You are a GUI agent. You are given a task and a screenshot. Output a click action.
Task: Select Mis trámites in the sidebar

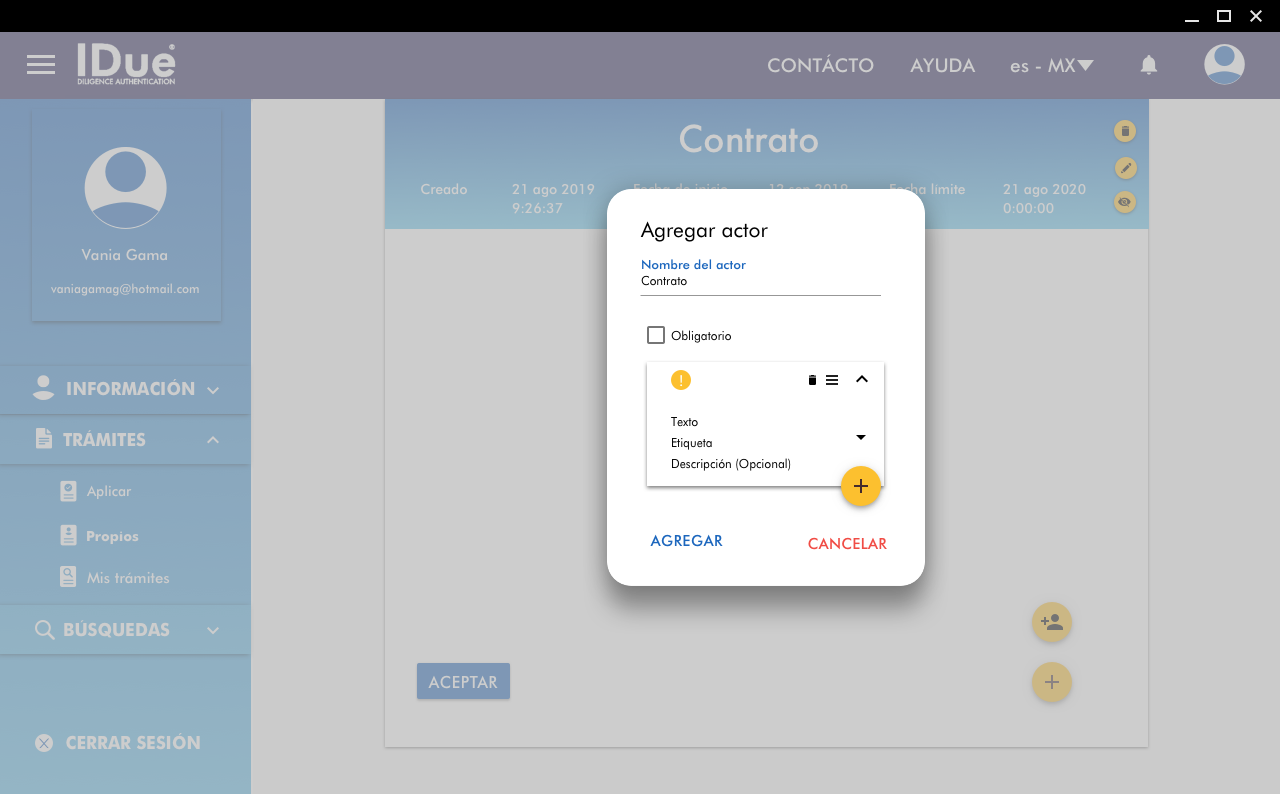[127, 578]
